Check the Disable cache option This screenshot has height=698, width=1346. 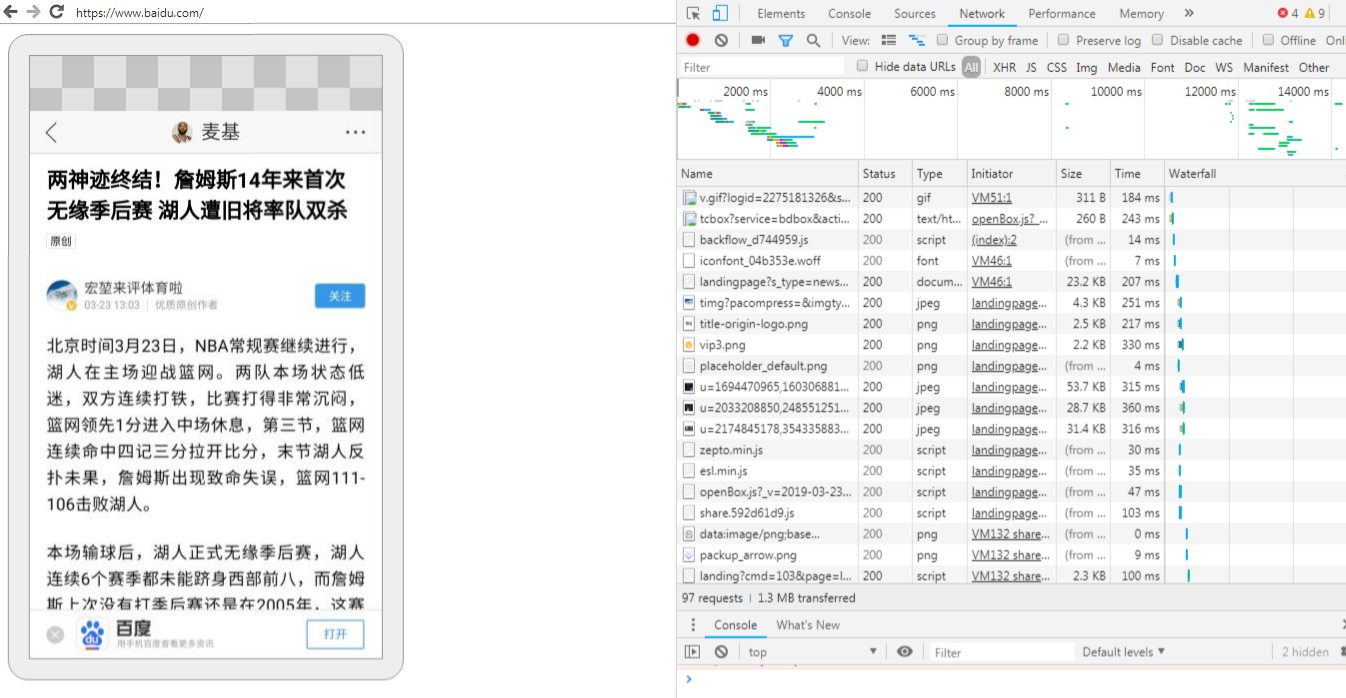(x=1158, y=40)
